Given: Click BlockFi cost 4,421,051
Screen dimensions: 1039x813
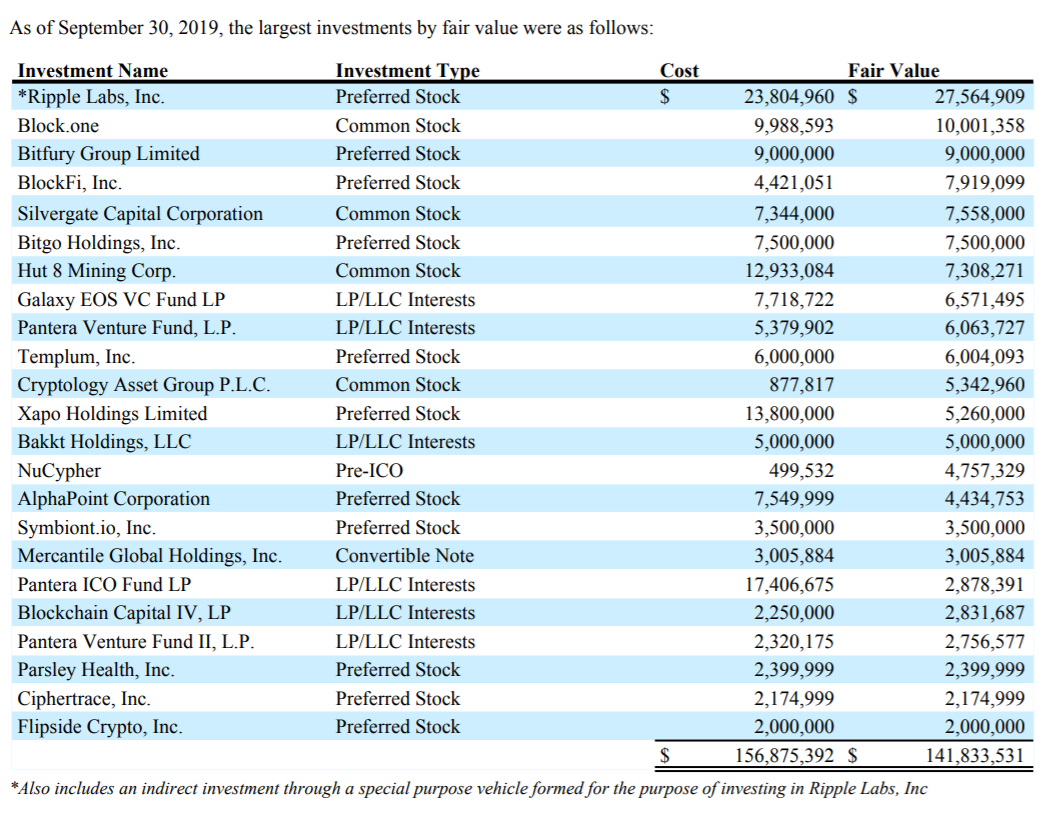Looking at the screenshot, I should coord(794,183).
